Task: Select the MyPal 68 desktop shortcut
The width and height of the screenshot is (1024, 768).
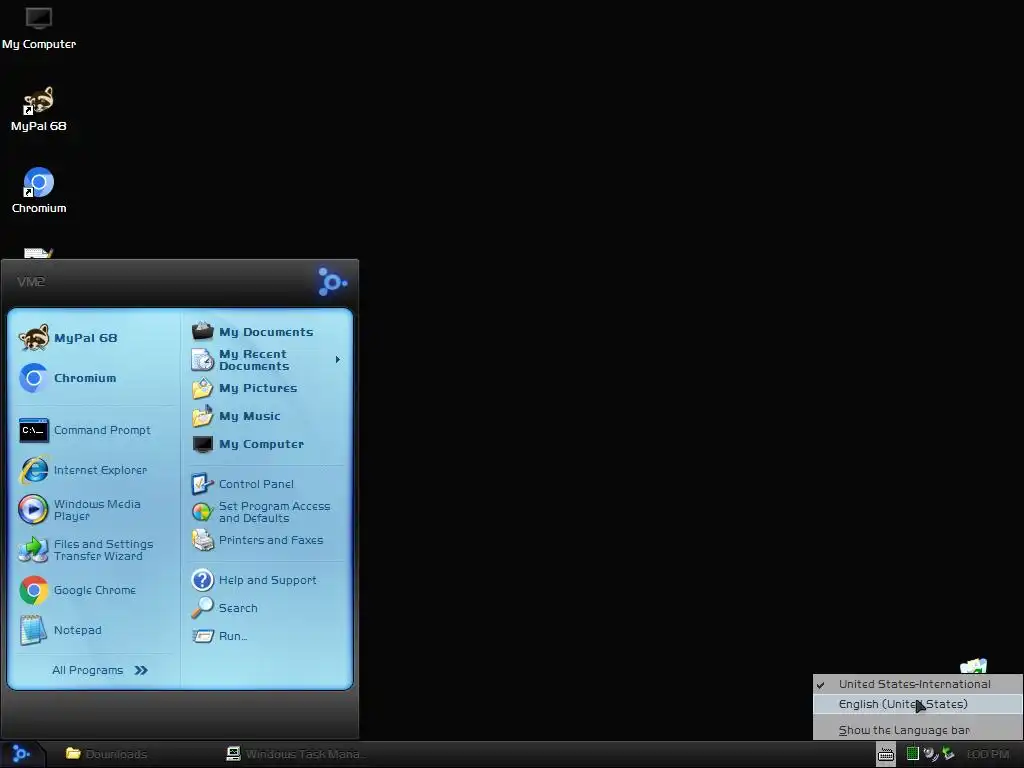Action: pyautogui.click(x=39, y=109)
